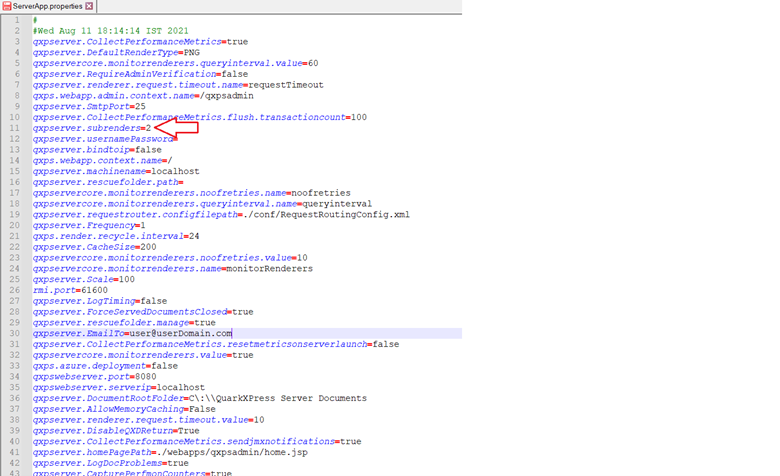Click the 'monitorRenderers' value
Image resolution: width=780 pixels, height=476 pixels.
270,269
